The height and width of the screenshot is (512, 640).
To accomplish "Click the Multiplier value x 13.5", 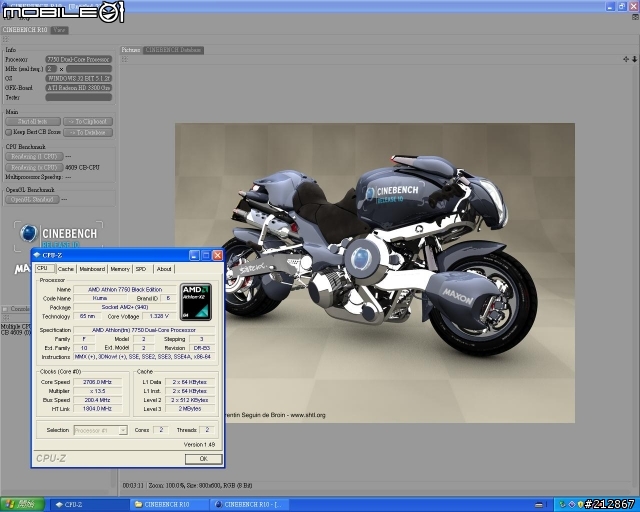I will [x=98, y=391].
